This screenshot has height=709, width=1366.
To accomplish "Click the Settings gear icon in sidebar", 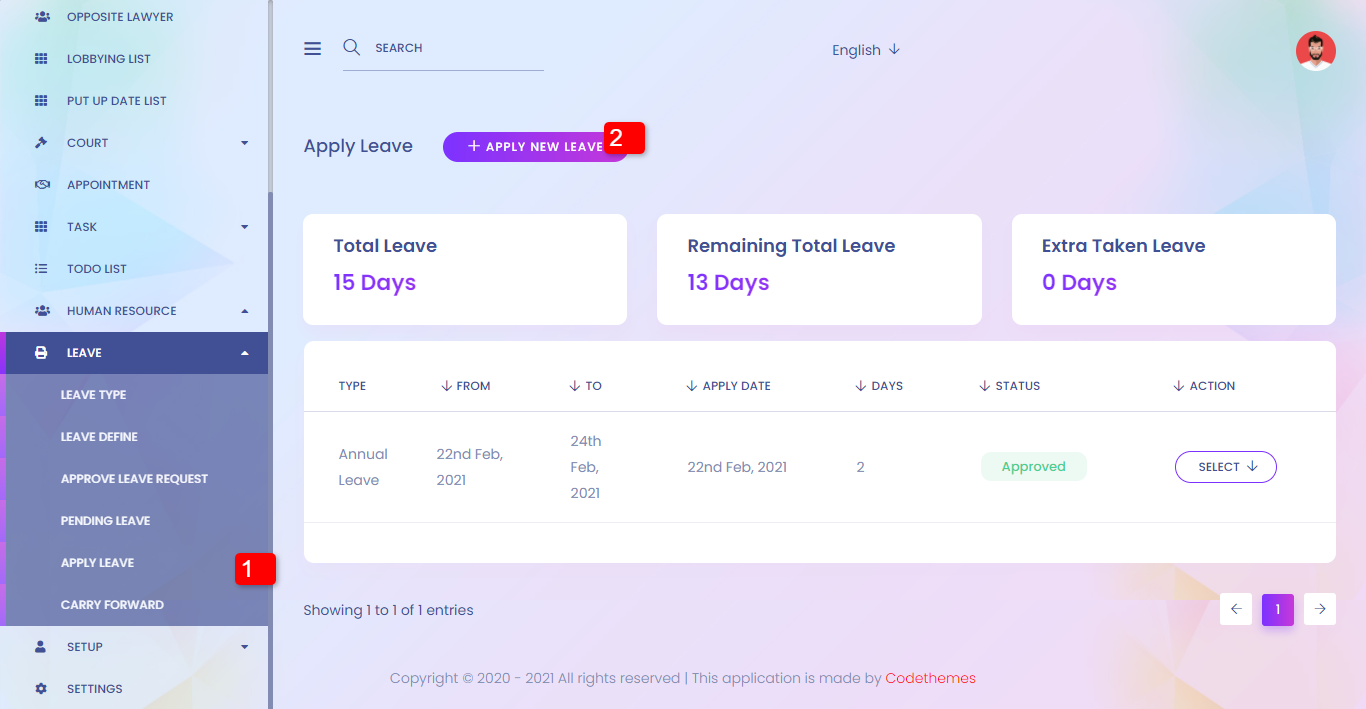I will [41, 689].
